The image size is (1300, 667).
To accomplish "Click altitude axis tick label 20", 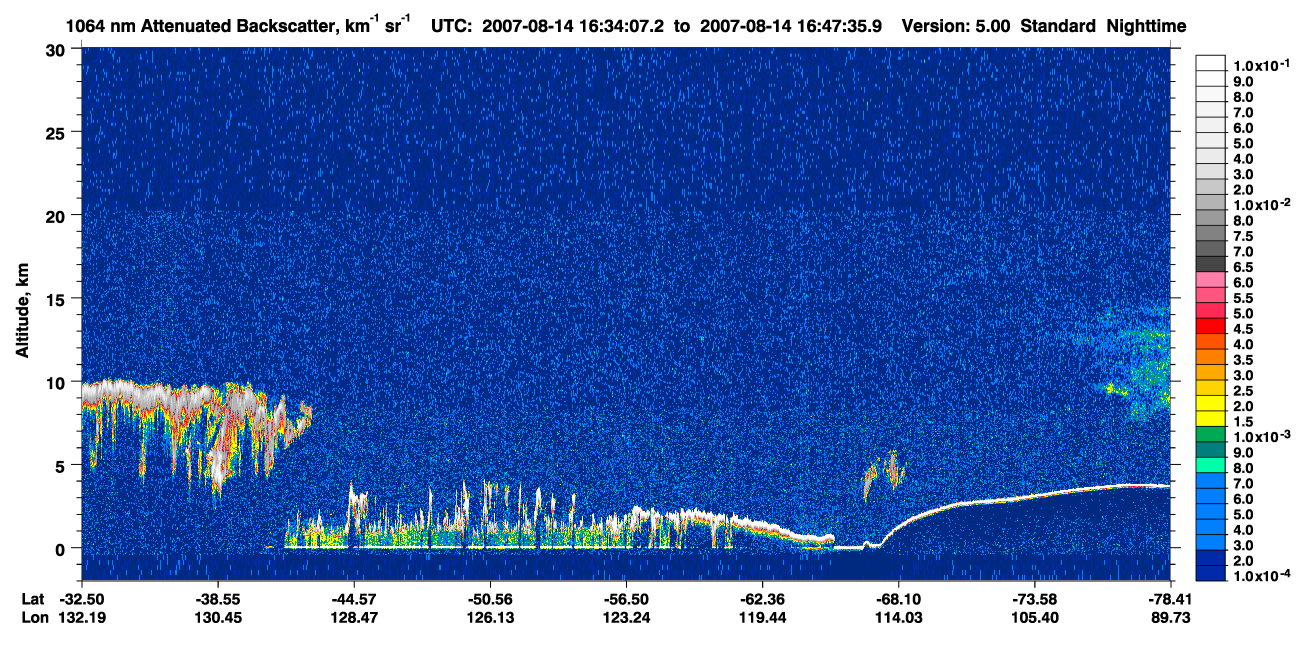I will pos(58,215).
